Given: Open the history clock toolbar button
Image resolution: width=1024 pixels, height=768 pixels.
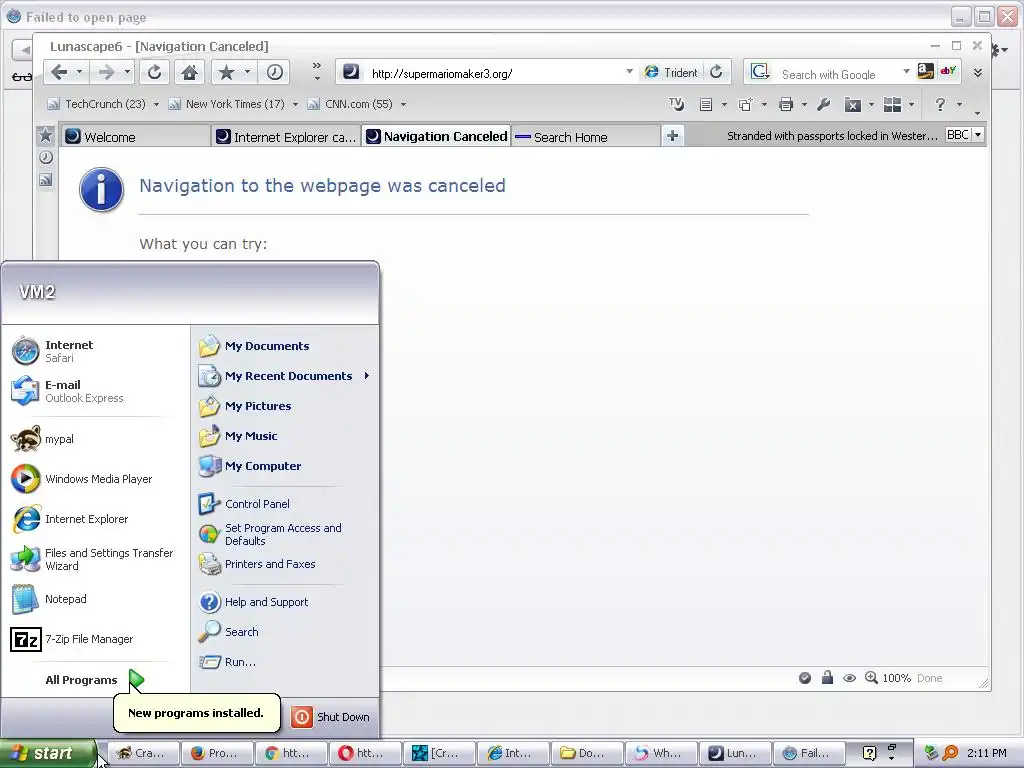Looking at the screenshot, I should (x=274, y=72).
